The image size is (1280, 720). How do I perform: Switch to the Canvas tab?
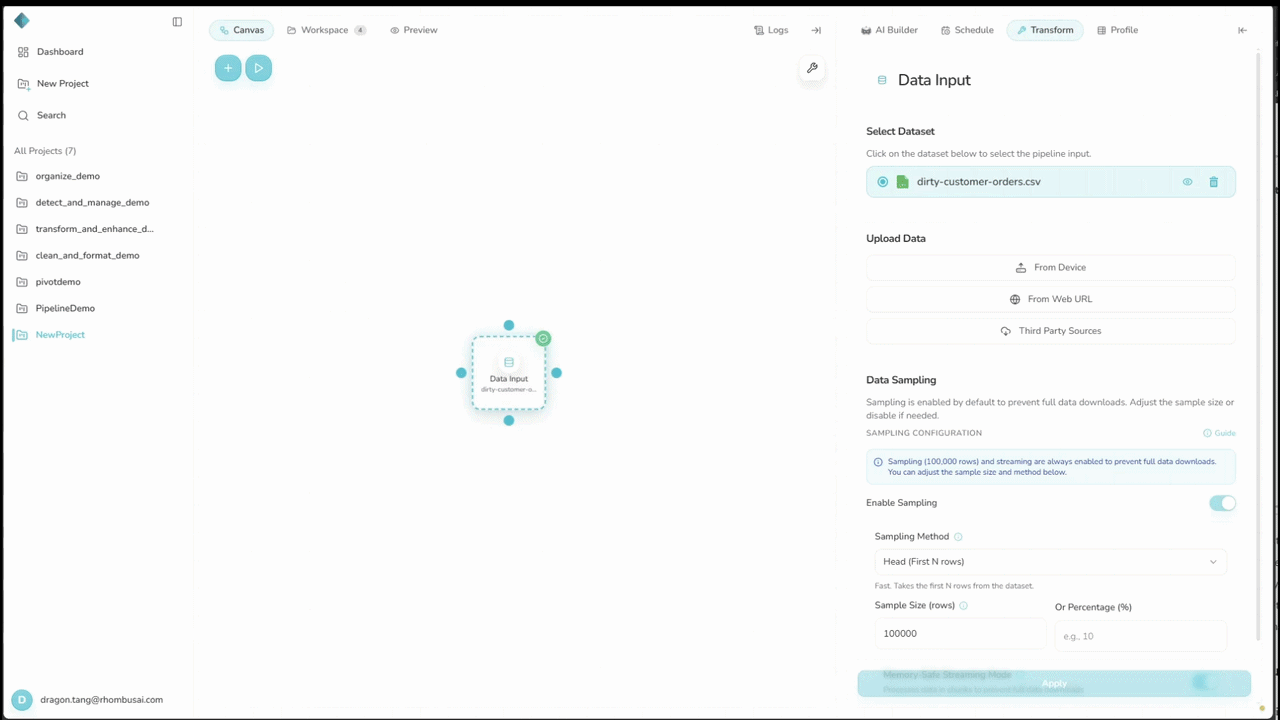tap(241, 30)
